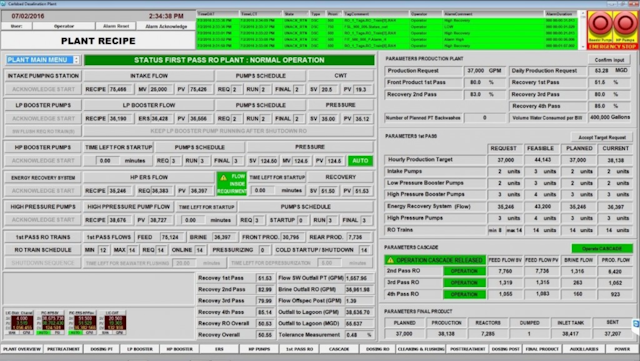Click the Recovery 2nd Pass 83.0 field
This screenshot has height=361, width=640.
coord(485,94)
